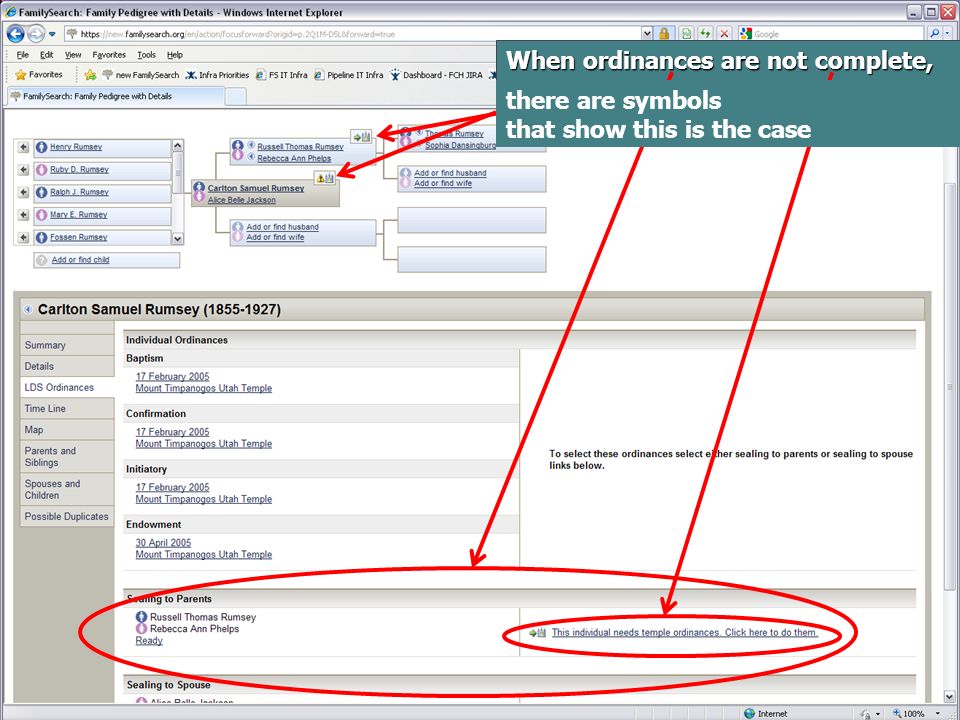Screen dimensions: 960x720
Task: Open Mary E. Rumsey link
Action: tap(78, 215)
